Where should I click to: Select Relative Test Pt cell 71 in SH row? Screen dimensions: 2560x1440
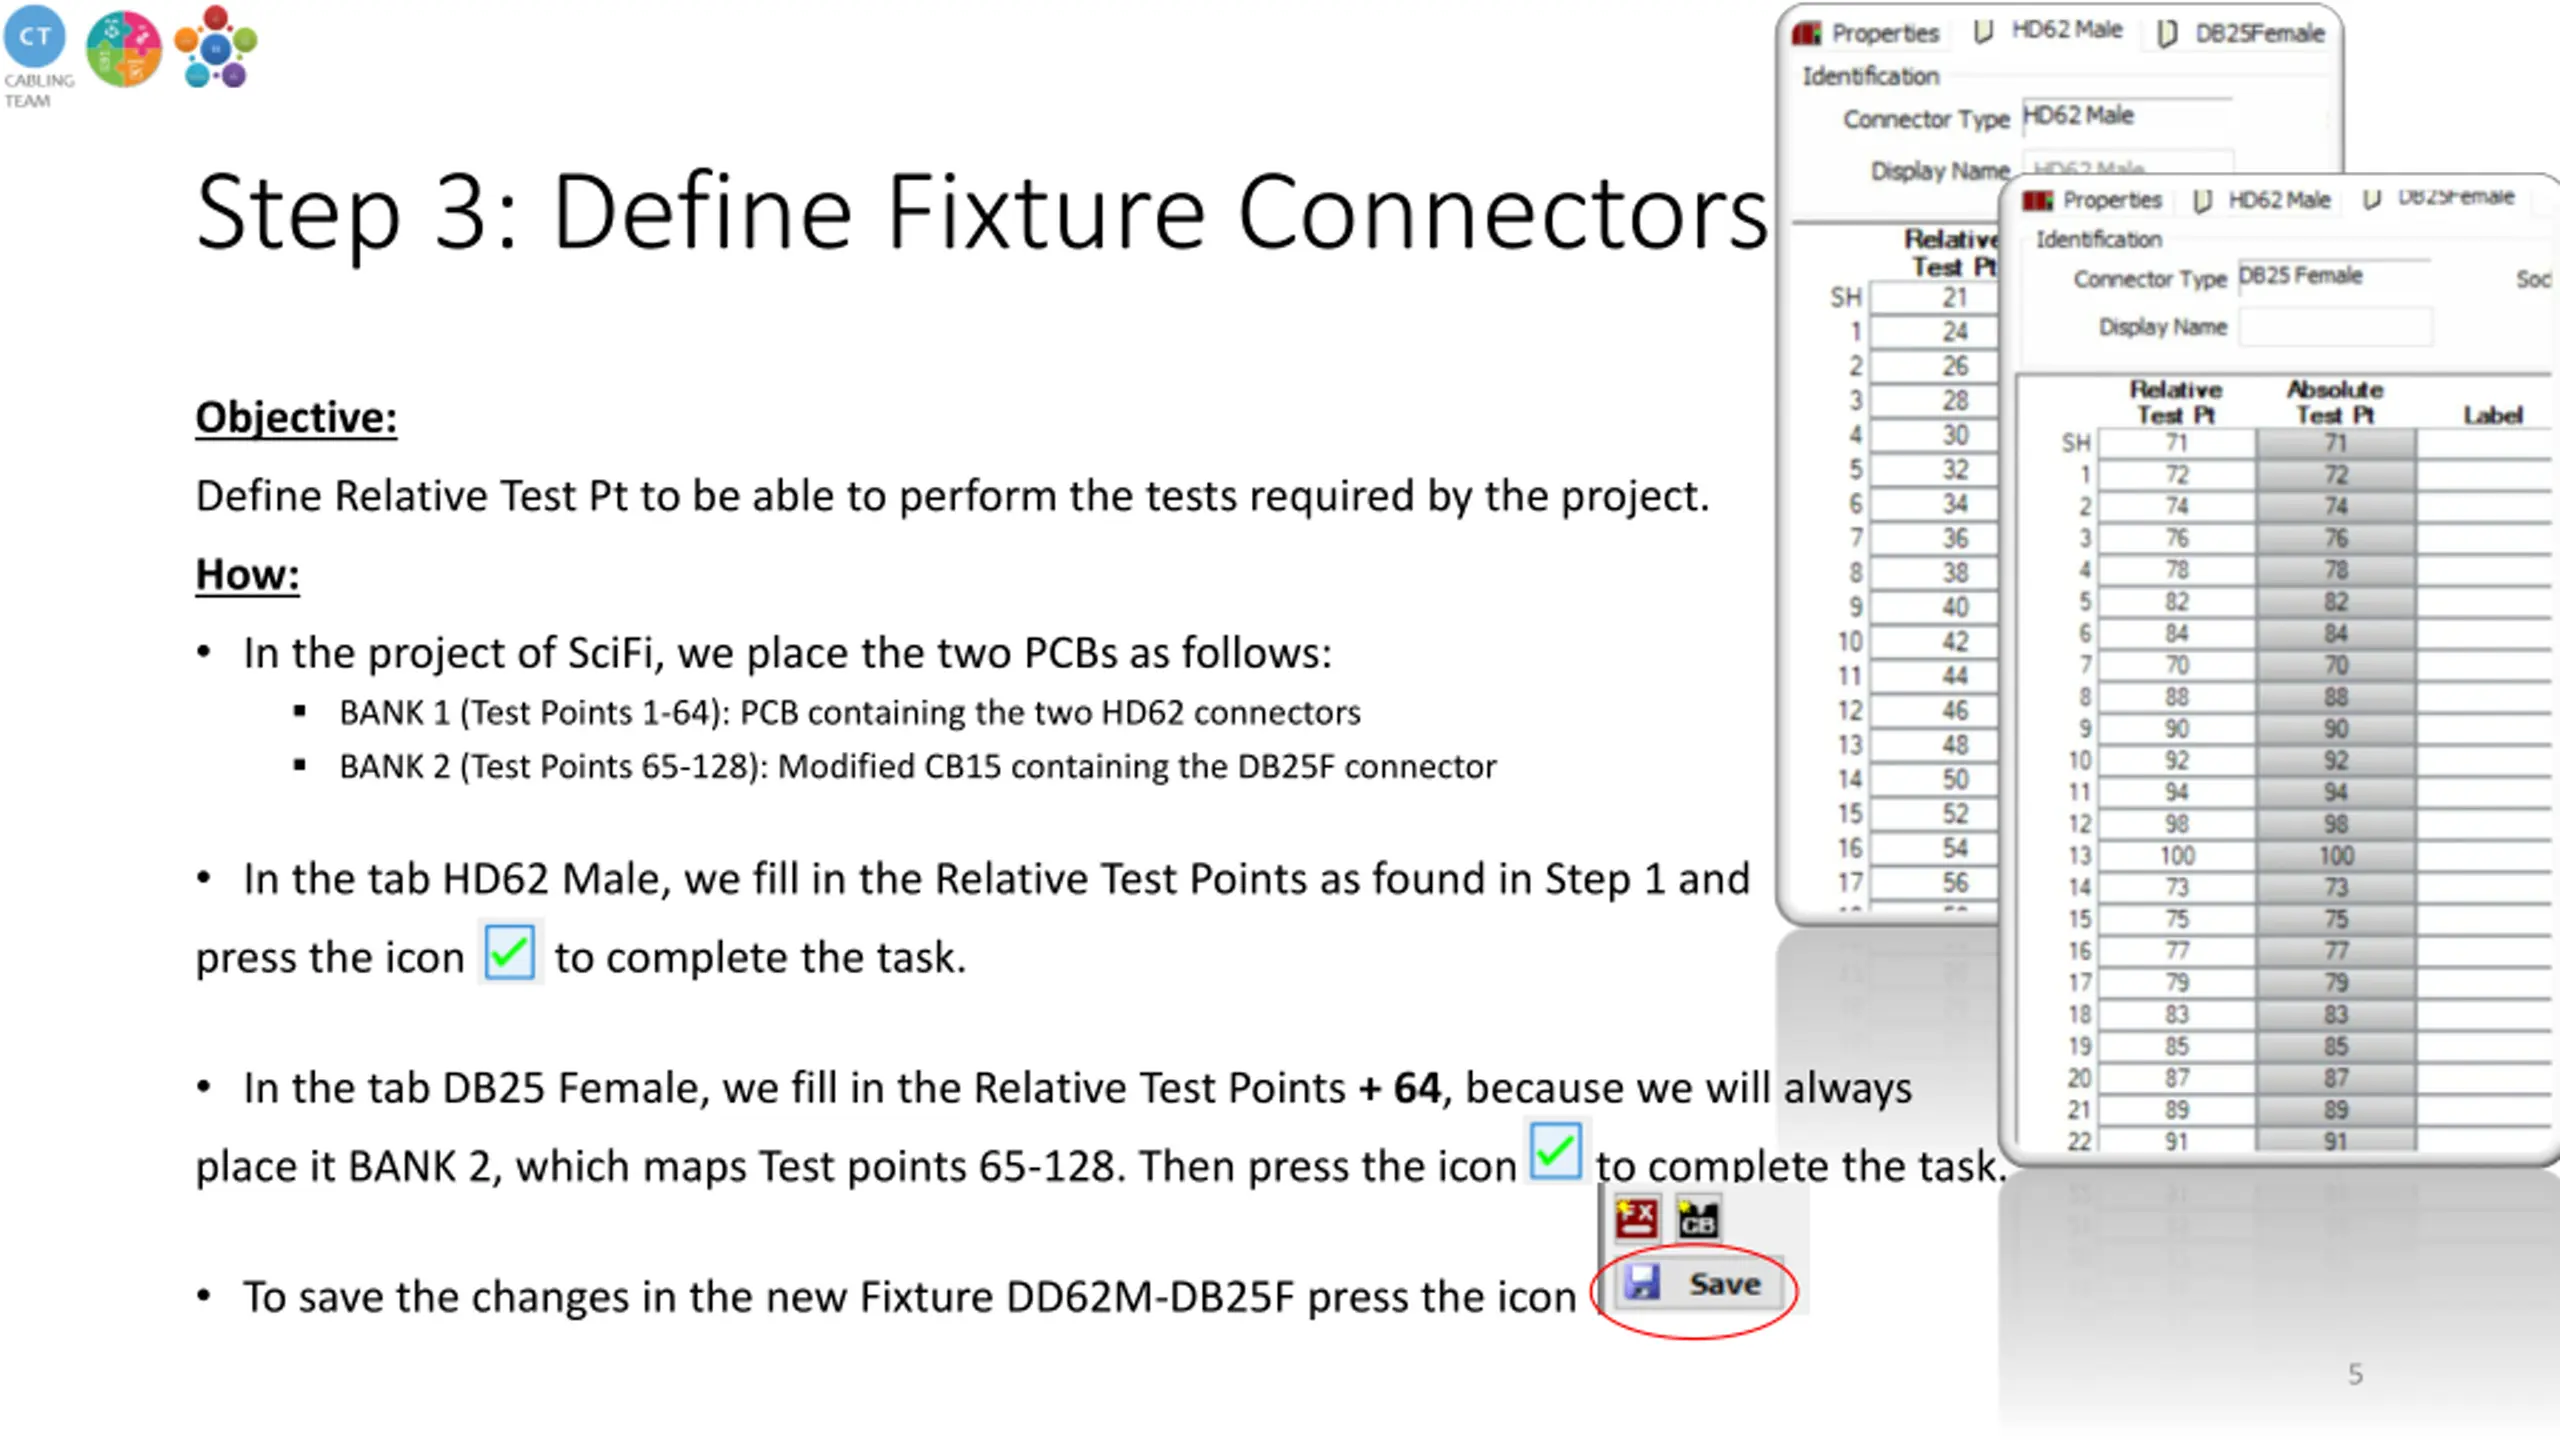point(2177,443)
